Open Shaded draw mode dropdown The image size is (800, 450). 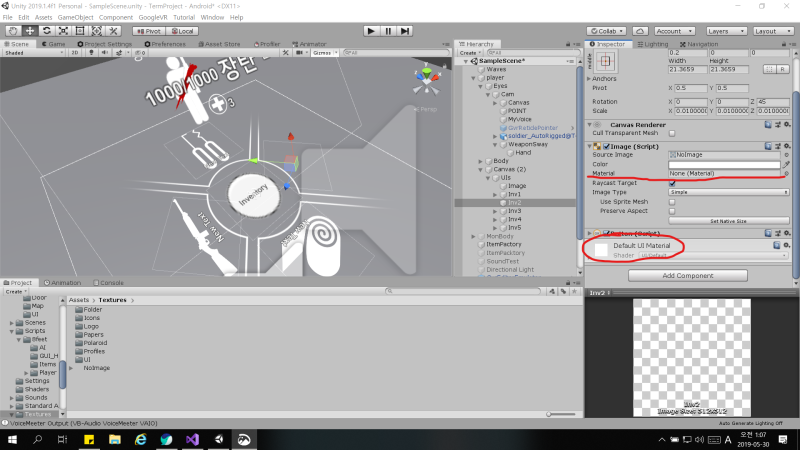click(x=34, y=53)
